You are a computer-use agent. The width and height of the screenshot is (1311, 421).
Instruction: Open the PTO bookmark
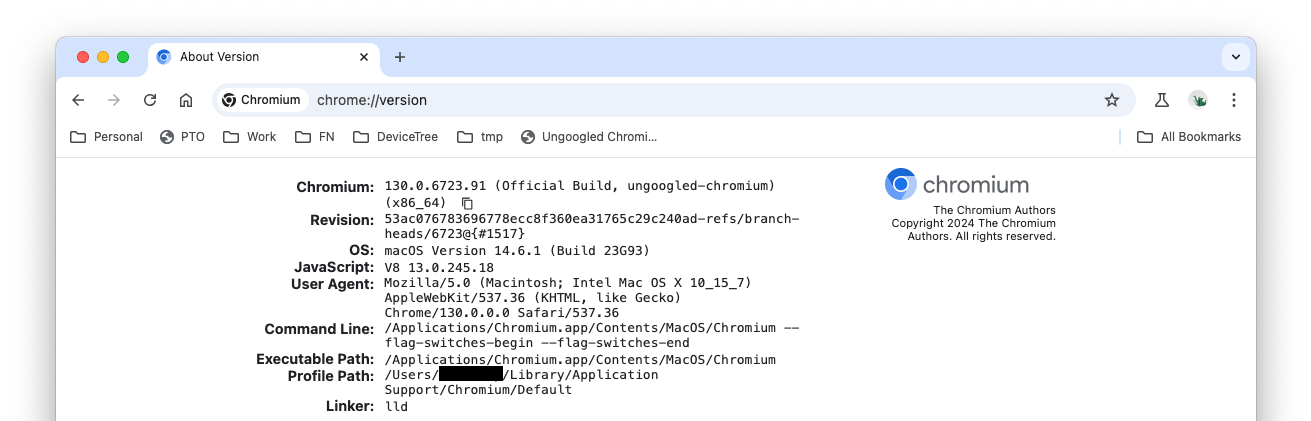point(182,137)
